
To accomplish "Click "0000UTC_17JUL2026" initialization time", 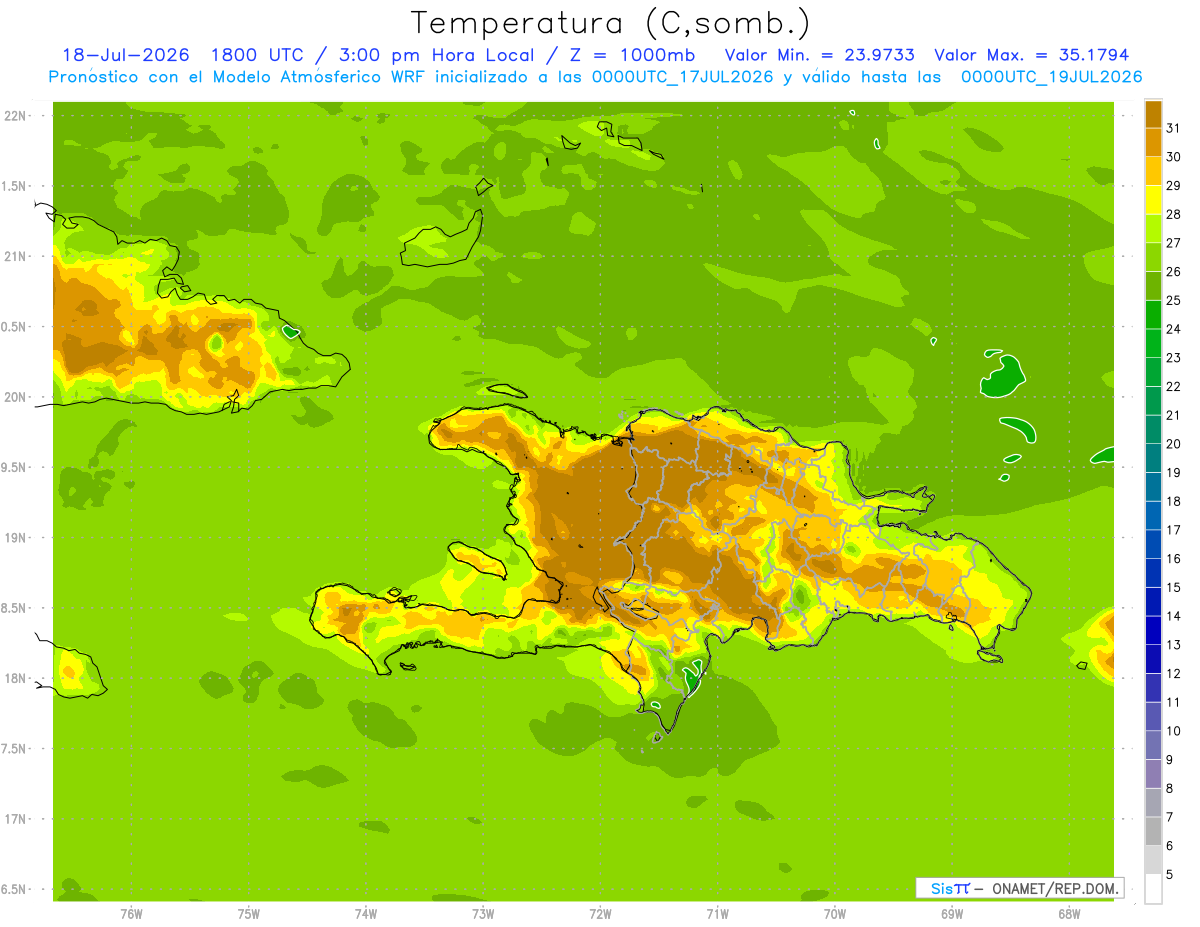I will [x=683, y=77].
